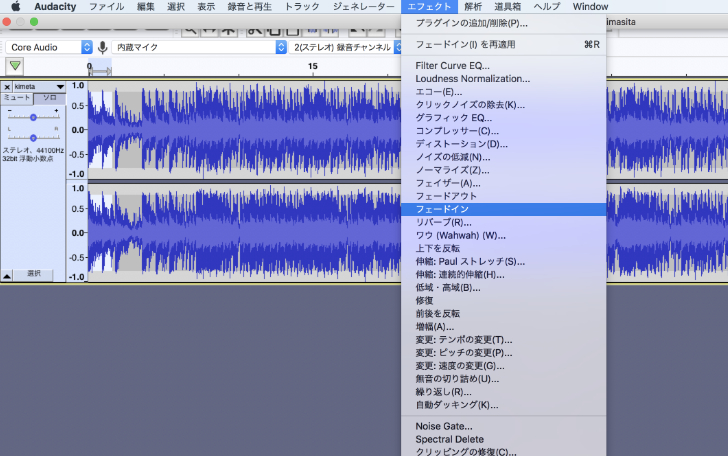Select ワウ (Wahwah) (W)... effect
This screenshot has width=728, height=456.
(504, 235)
